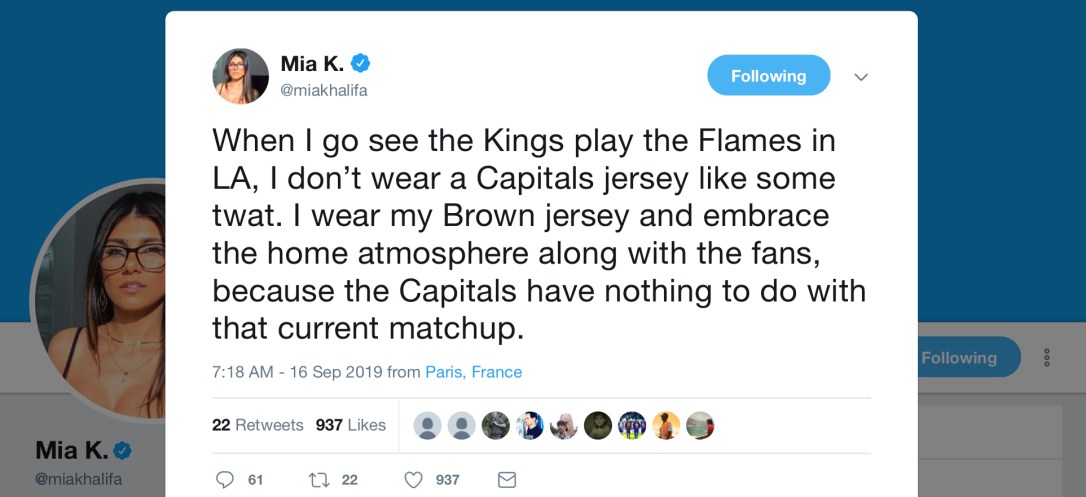Select the last liker avatar in row
The image size is (1086, 497).
pyautogui.click(x=700, y=425)
